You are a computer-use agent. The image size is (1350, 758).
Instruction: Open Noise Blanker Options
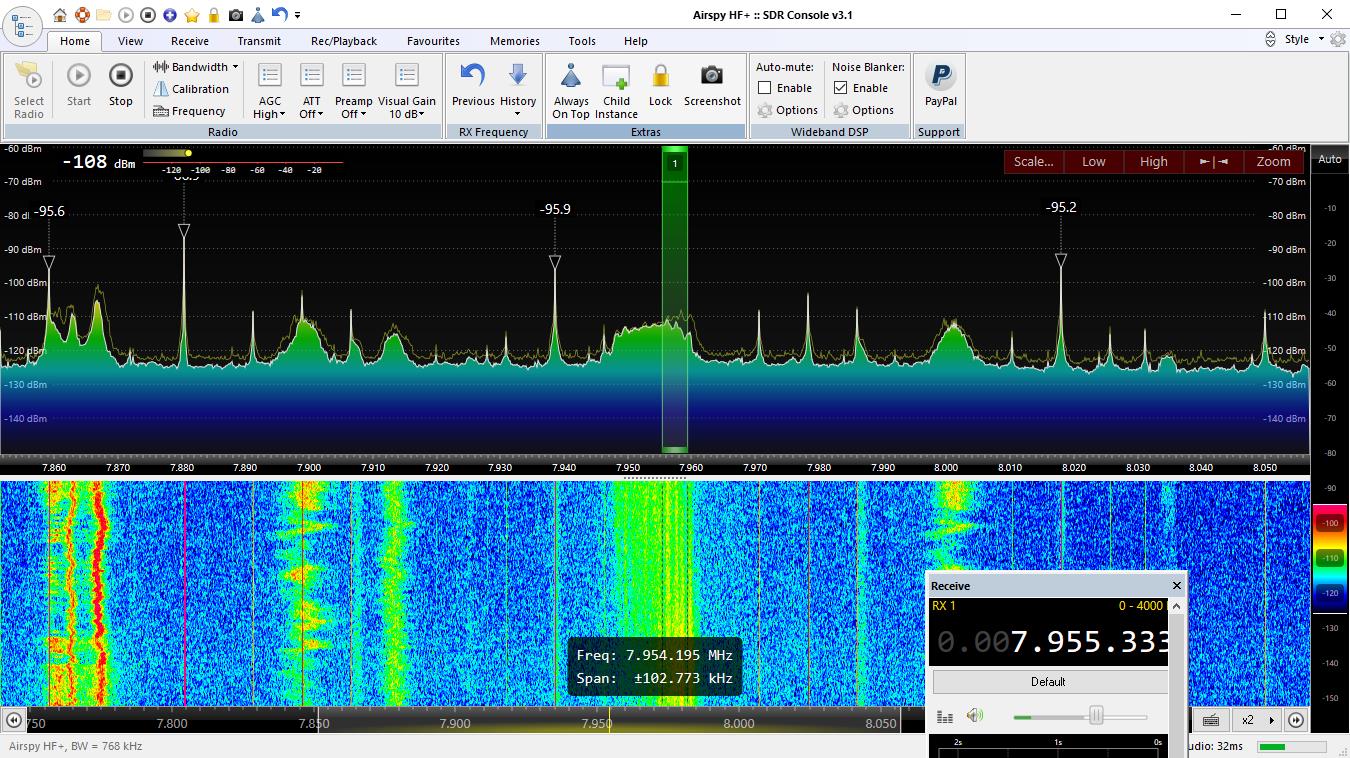[864, 110]
